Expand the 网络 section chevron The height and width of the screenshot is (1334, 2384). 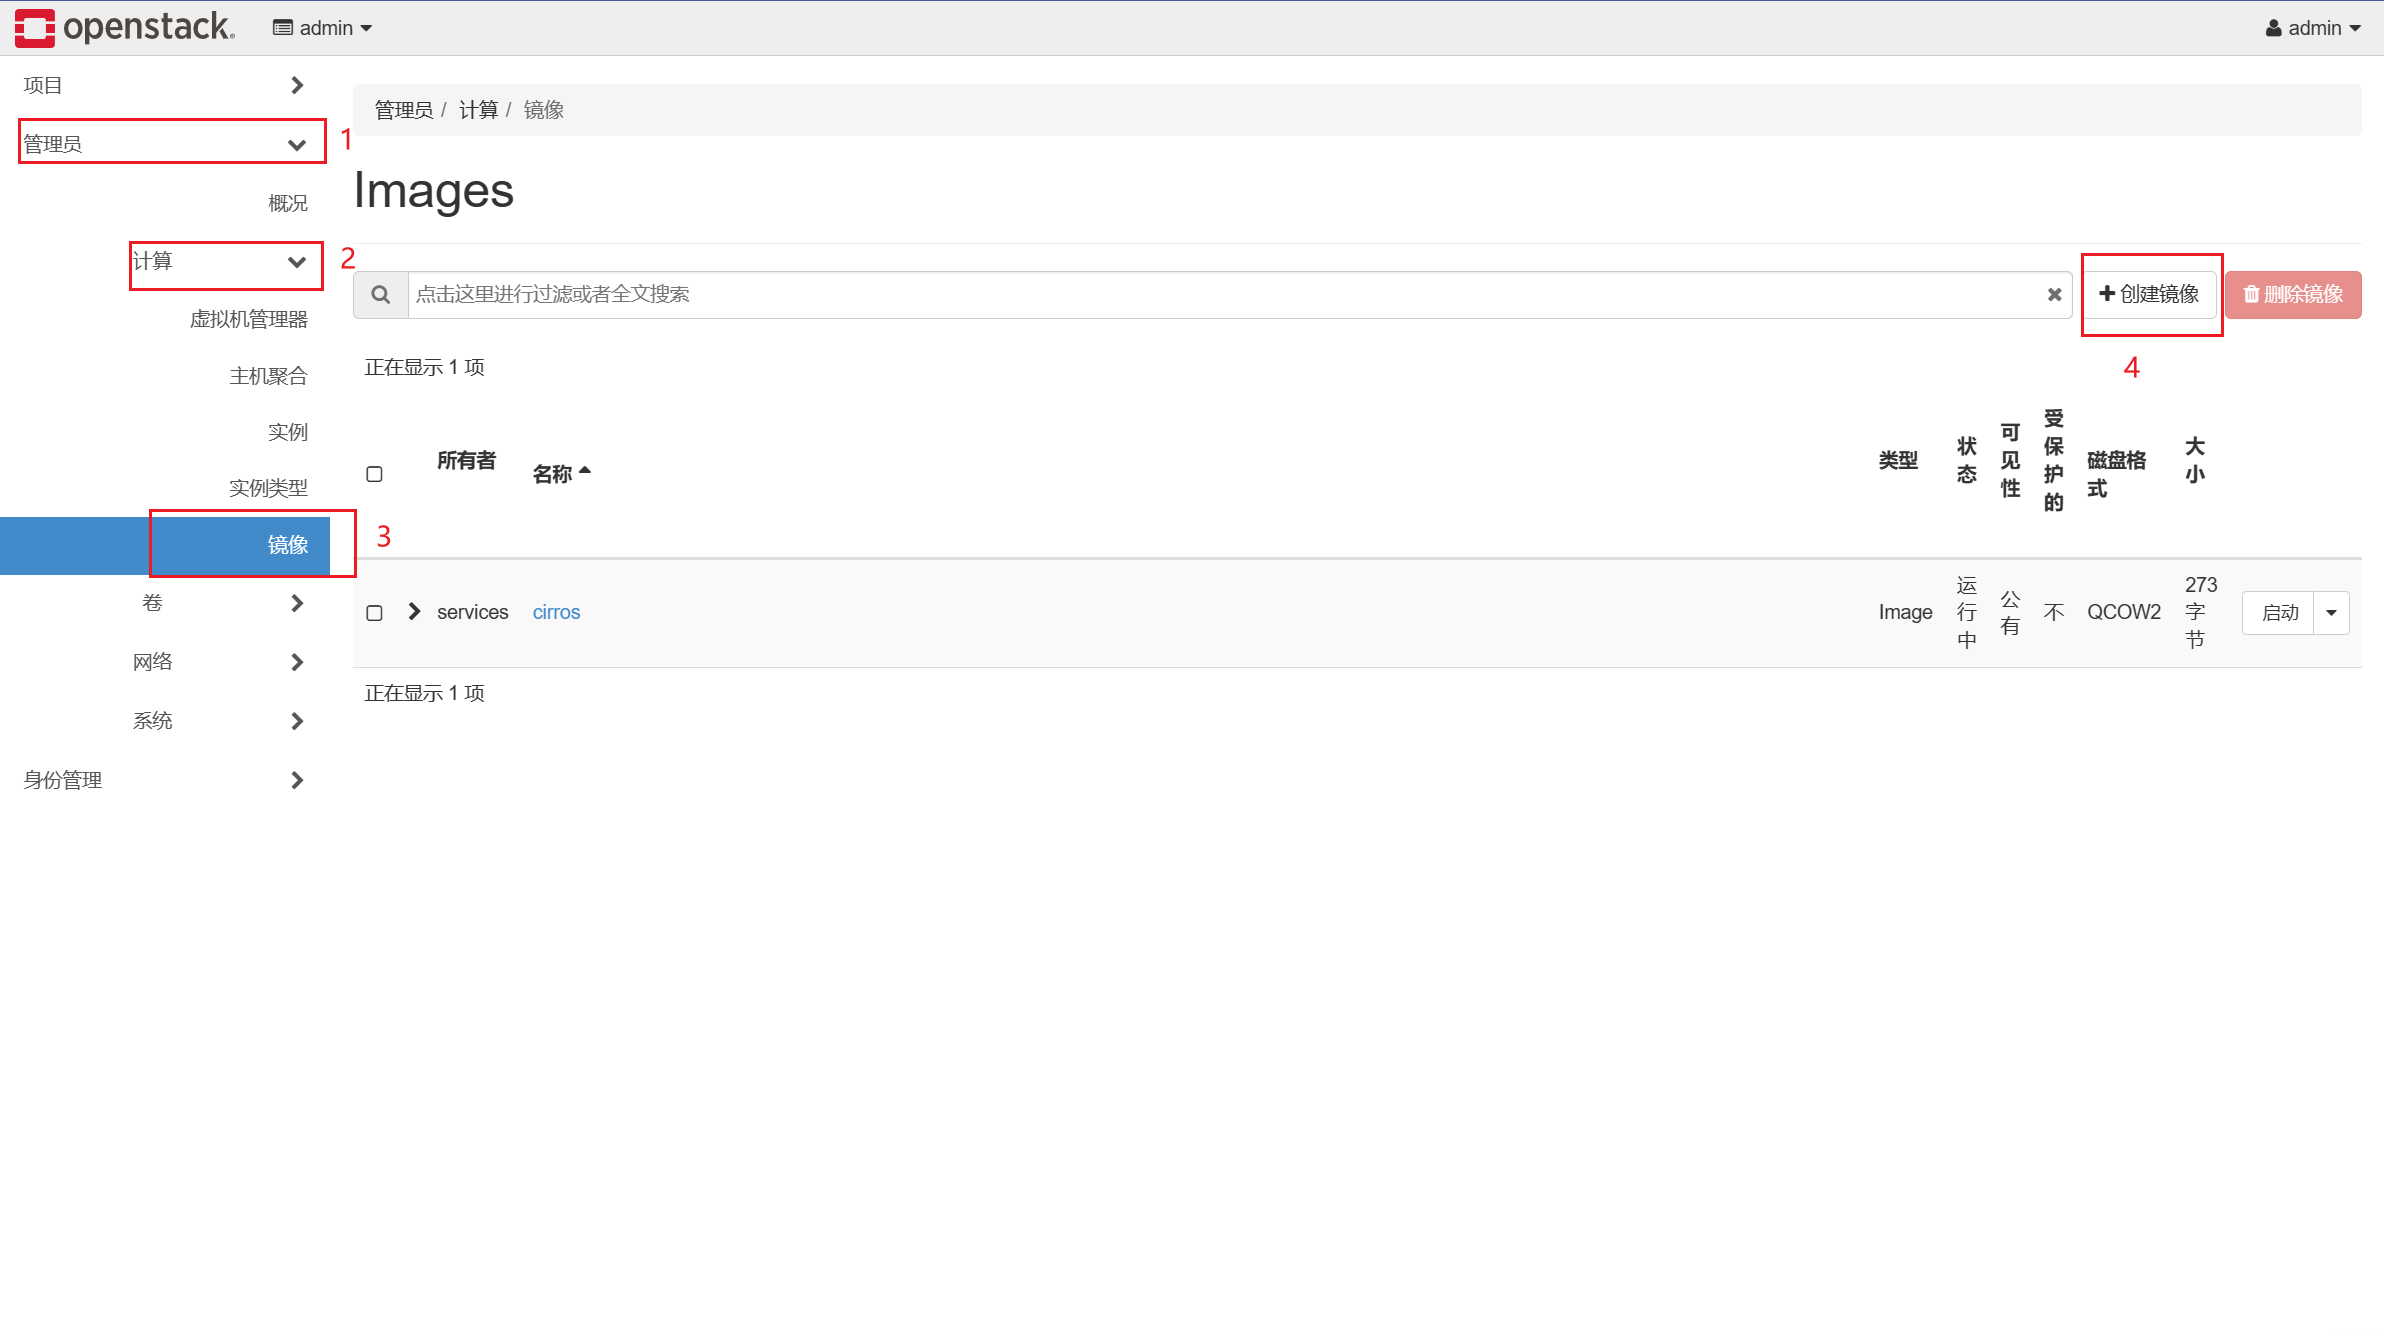[297, 662]
